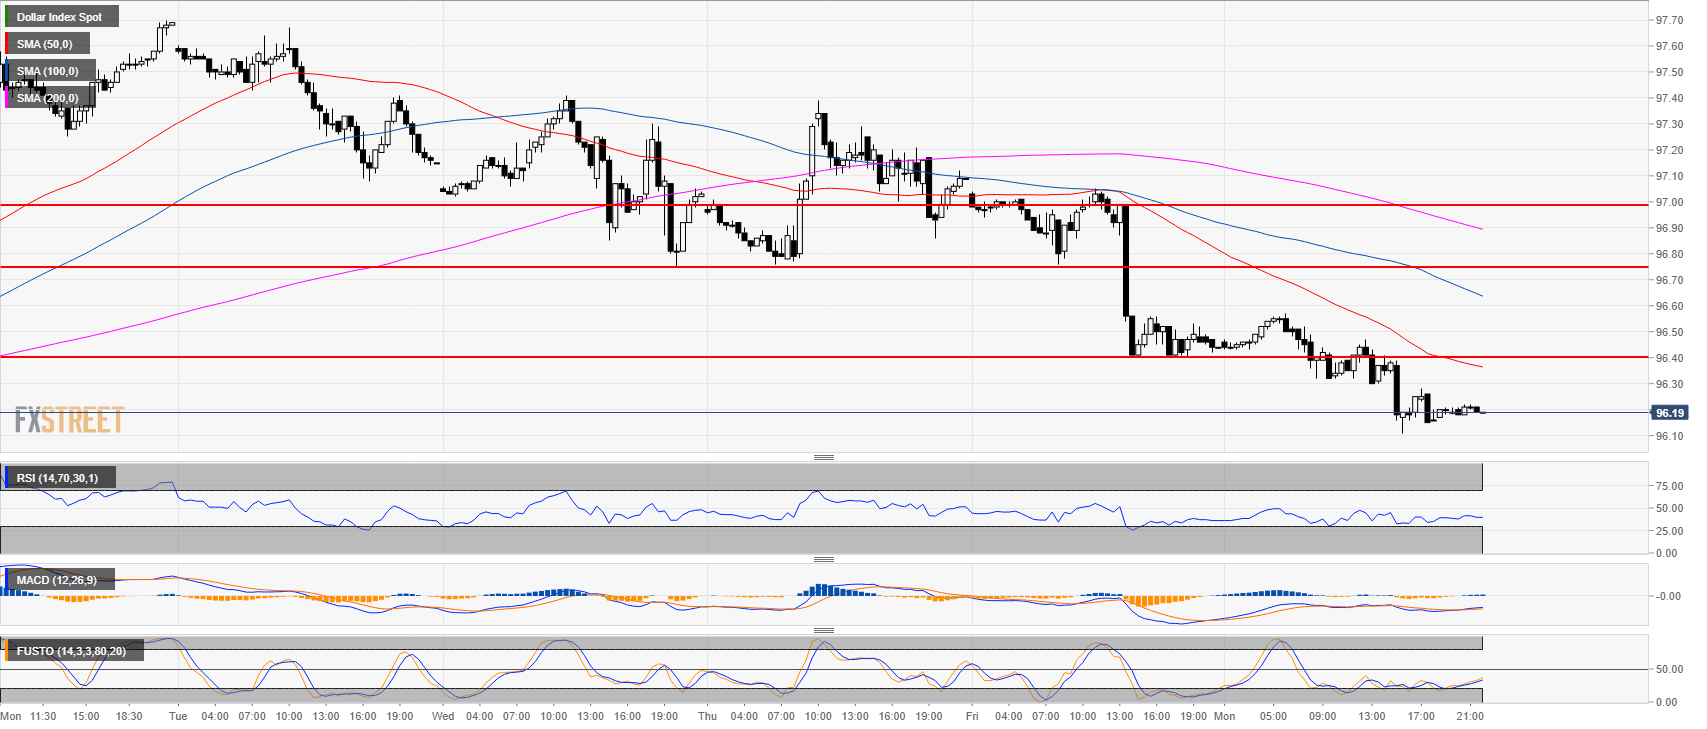Click the green Dollar Index Spot color marker
1707x729 pixels.
tap(6, 17)
